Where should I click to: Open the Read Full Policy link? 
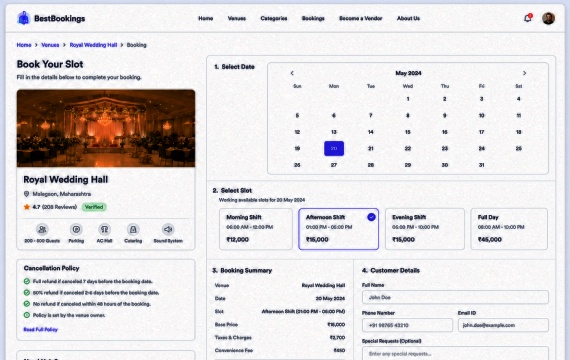(x=41, y=329)
